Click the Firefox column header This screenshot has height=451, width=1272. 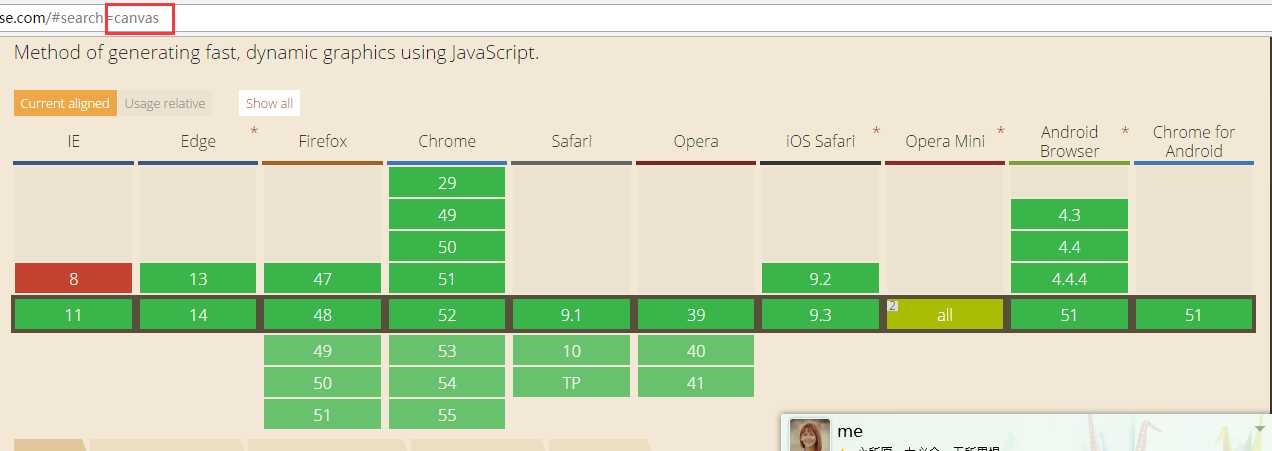click(x=322, y=141)
